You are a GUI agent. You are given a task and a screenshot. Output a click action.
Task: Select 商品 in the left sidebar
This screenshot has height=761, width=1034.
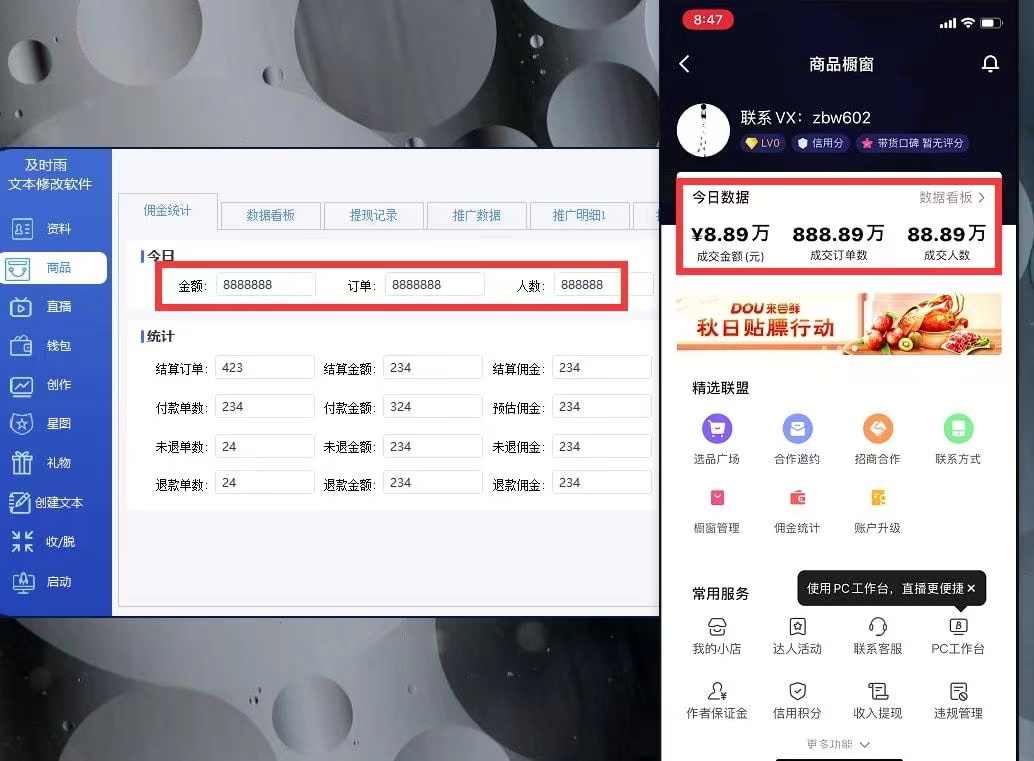[54, 268]
